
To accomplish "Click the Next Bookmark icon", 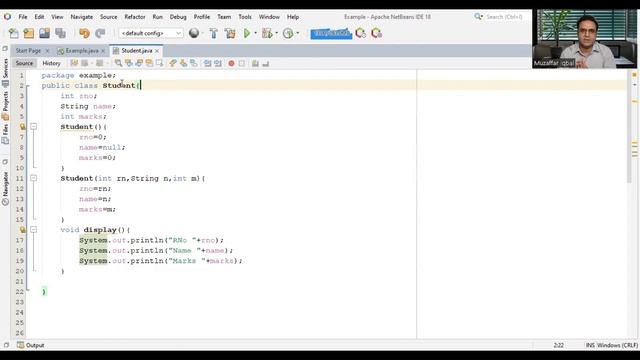I will coord(183,63).
